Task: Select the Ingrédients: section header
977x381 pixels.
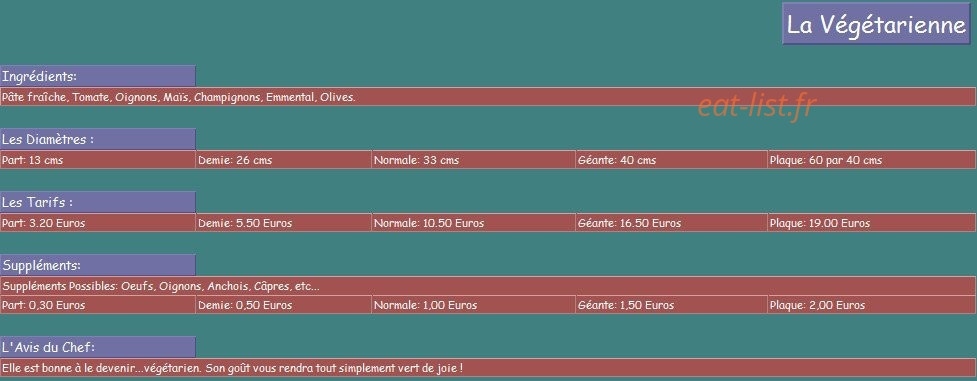Action: (98, 76)
